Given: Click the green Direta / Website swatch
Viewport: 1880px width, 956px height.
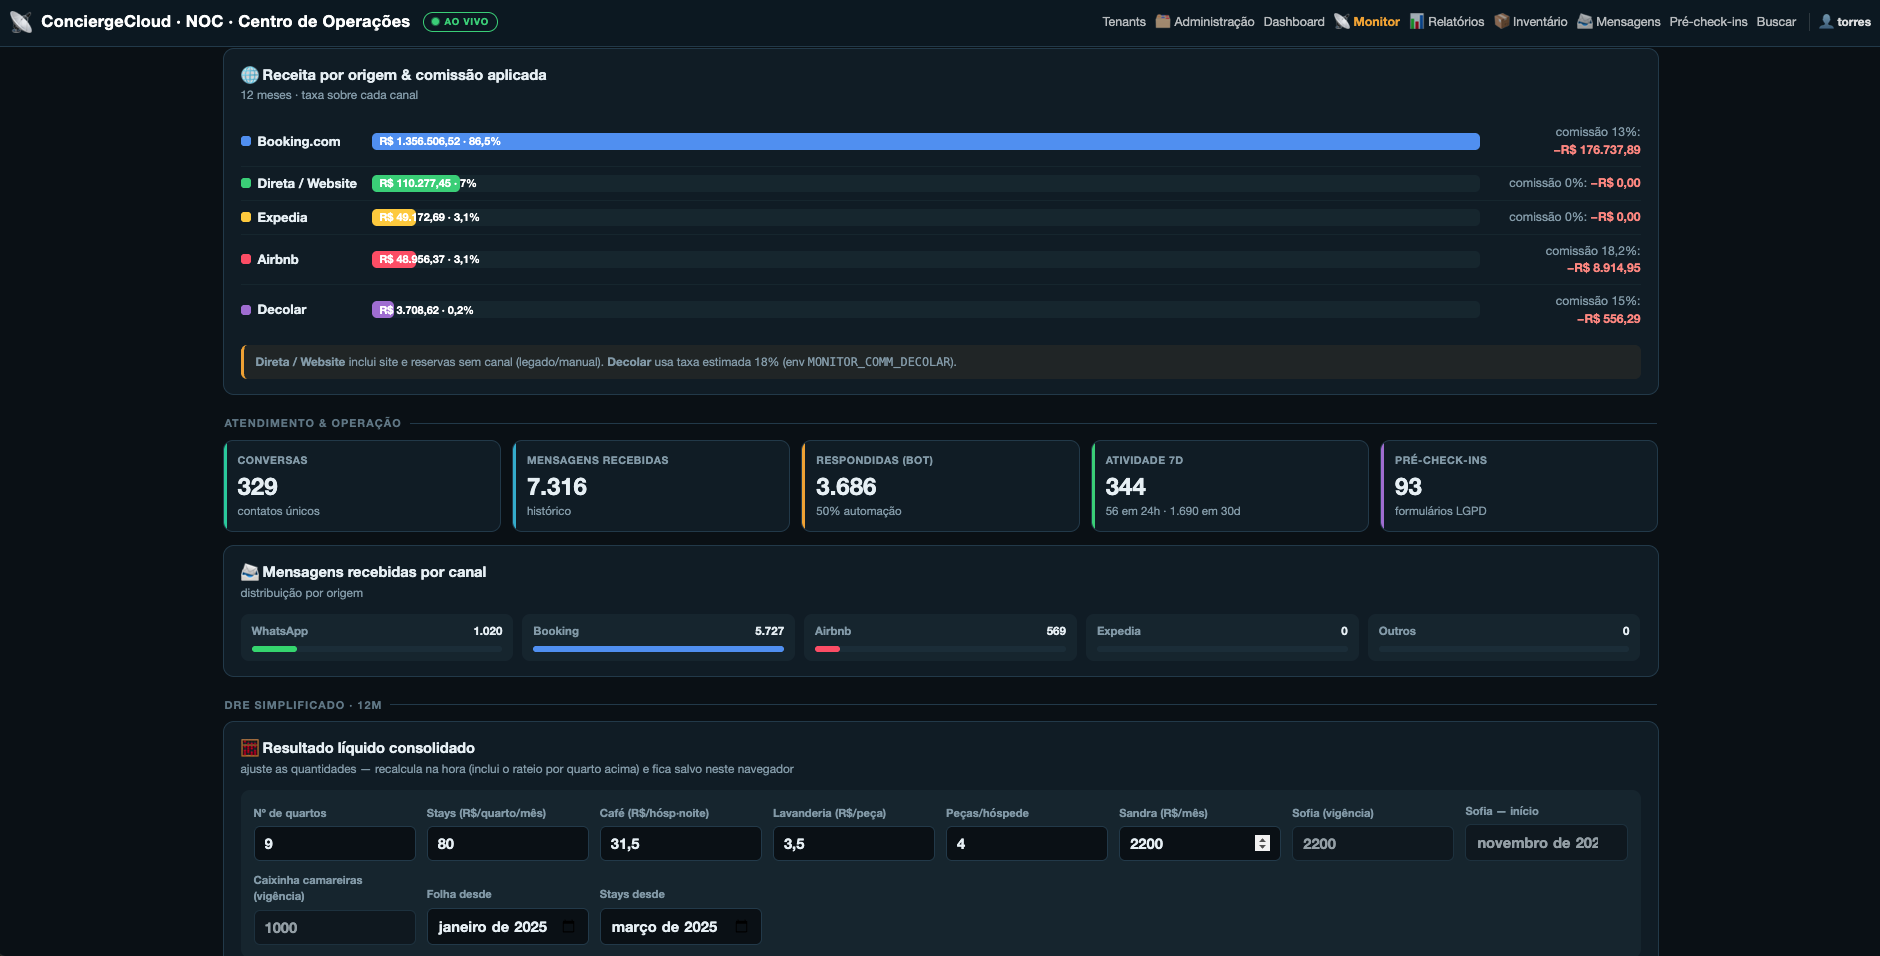Looking at the screenshot, I should tap(246, 183).
